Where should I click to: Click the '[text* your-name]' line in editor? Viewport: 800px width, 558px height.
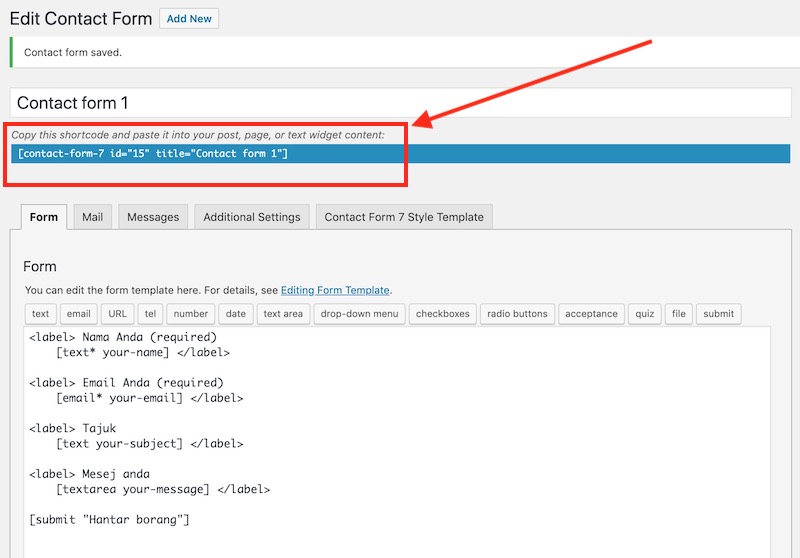coord(143,352)
